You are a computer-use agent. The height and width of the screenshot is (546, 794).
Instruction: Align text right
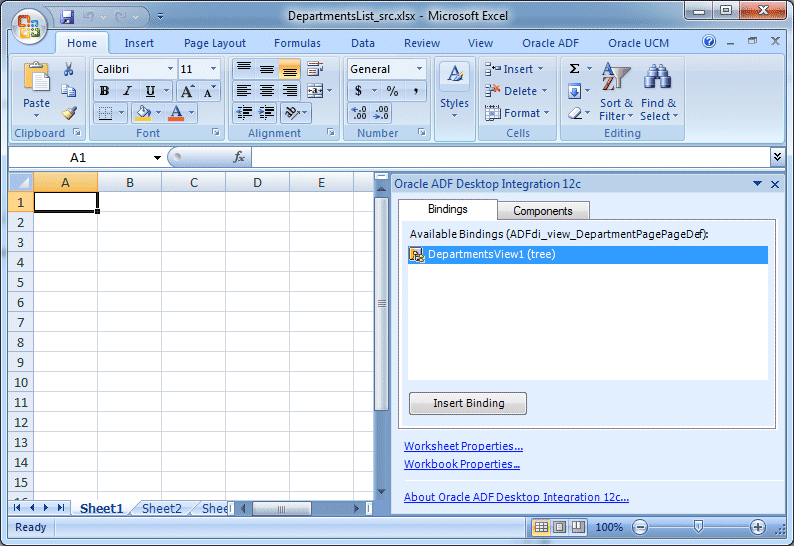coord(289,91)
